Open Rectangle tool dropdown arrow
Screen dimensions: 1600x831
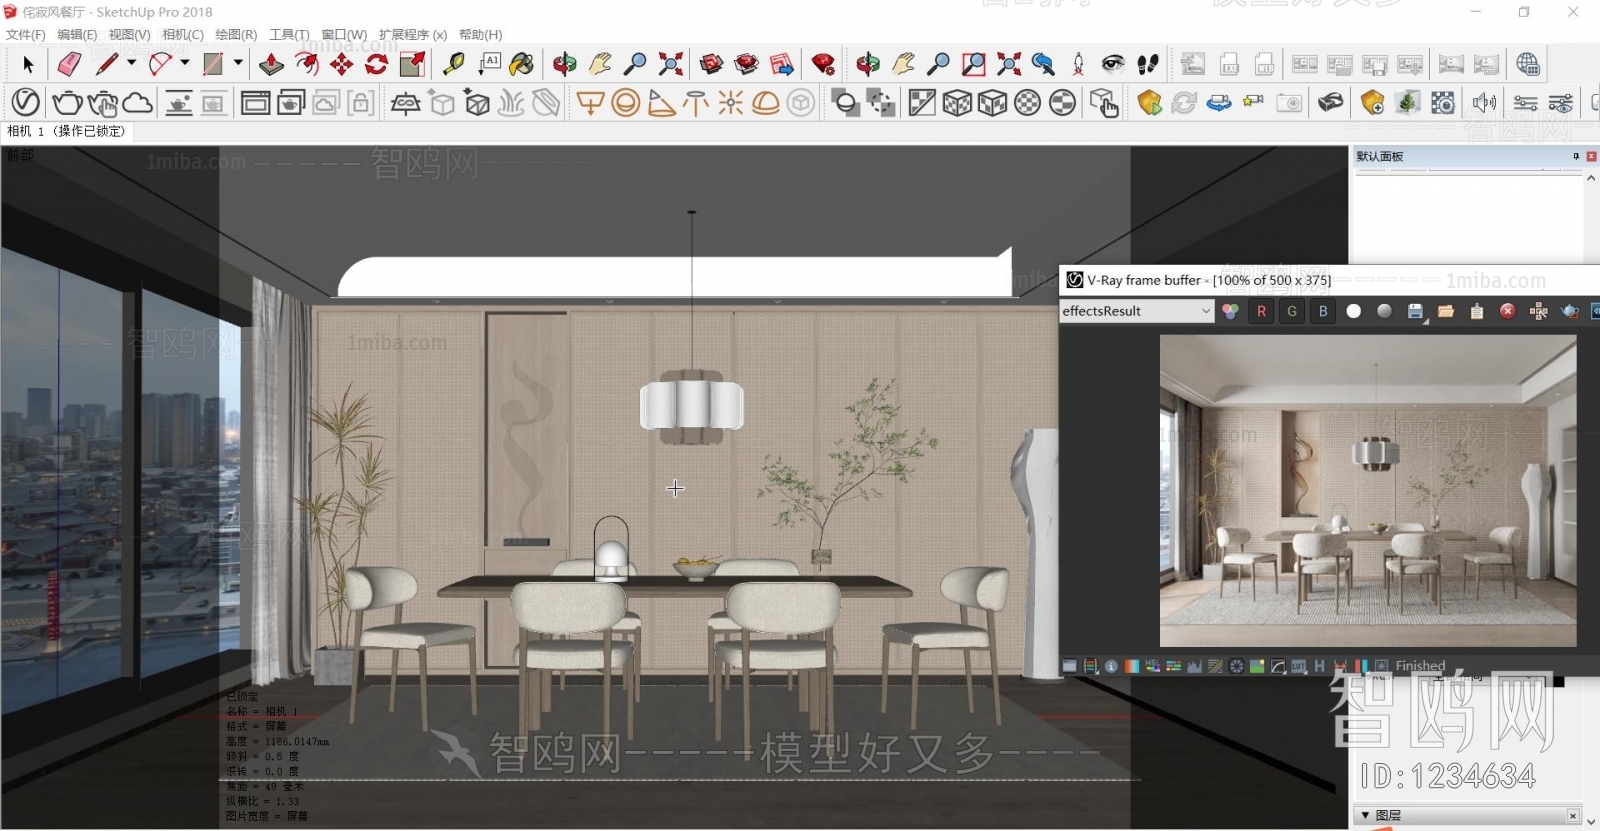pyautogui.click(x=238, y=63)
